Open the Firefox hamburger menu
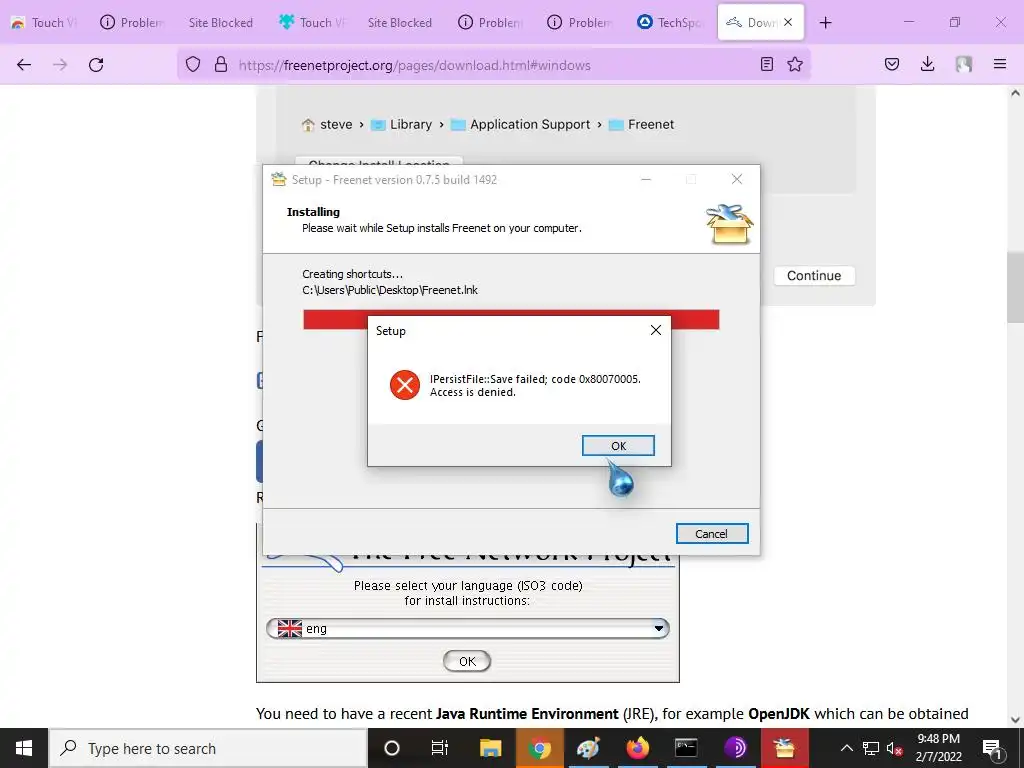The width and height of the screenshot is (1024, 768). coord(999,64)
